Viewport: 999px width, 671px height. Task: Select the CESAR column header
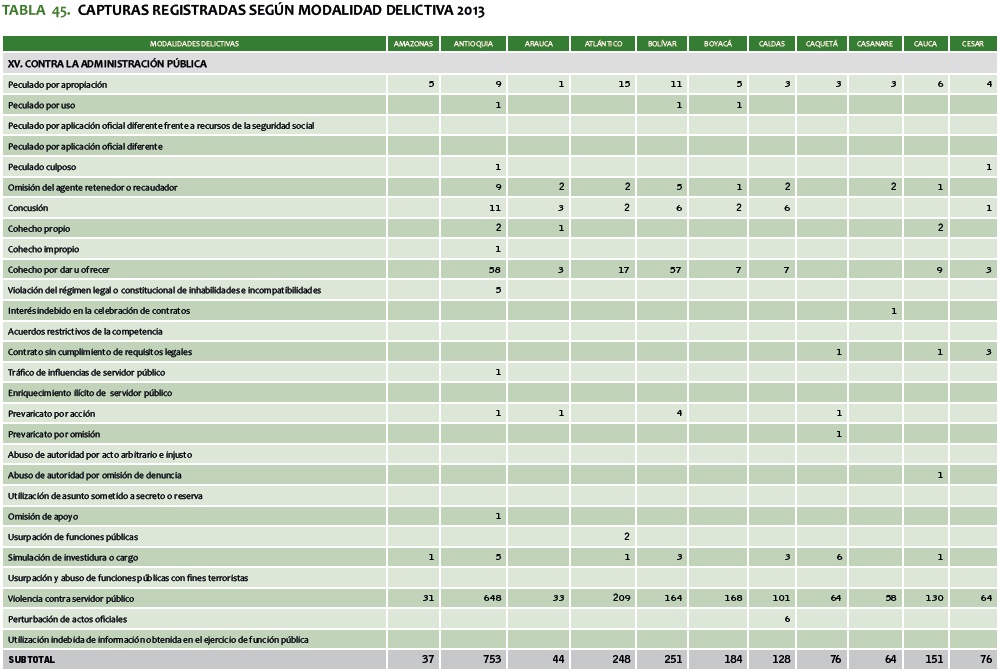(x=974, y=44)
